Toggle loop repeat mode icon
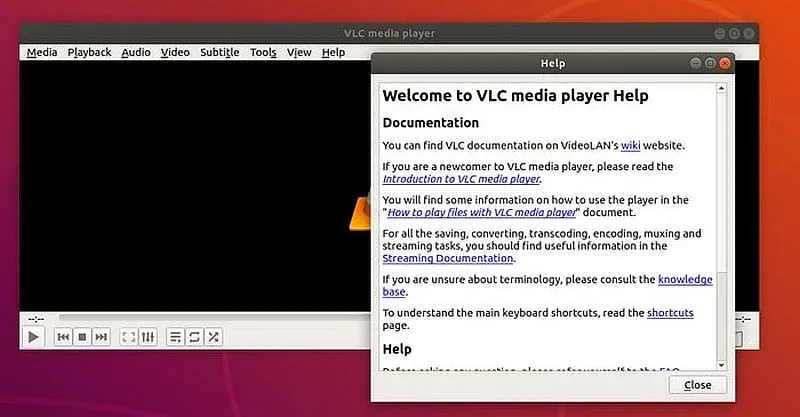 194,337
